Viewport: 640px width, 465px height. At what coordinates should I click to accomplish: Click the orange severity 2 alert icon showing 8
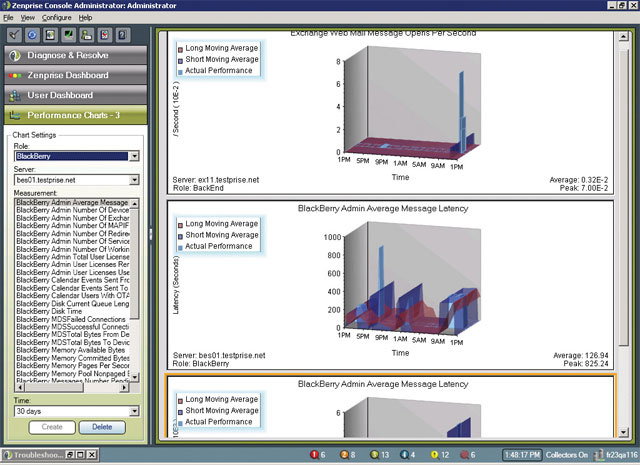(x=344, y=454)
